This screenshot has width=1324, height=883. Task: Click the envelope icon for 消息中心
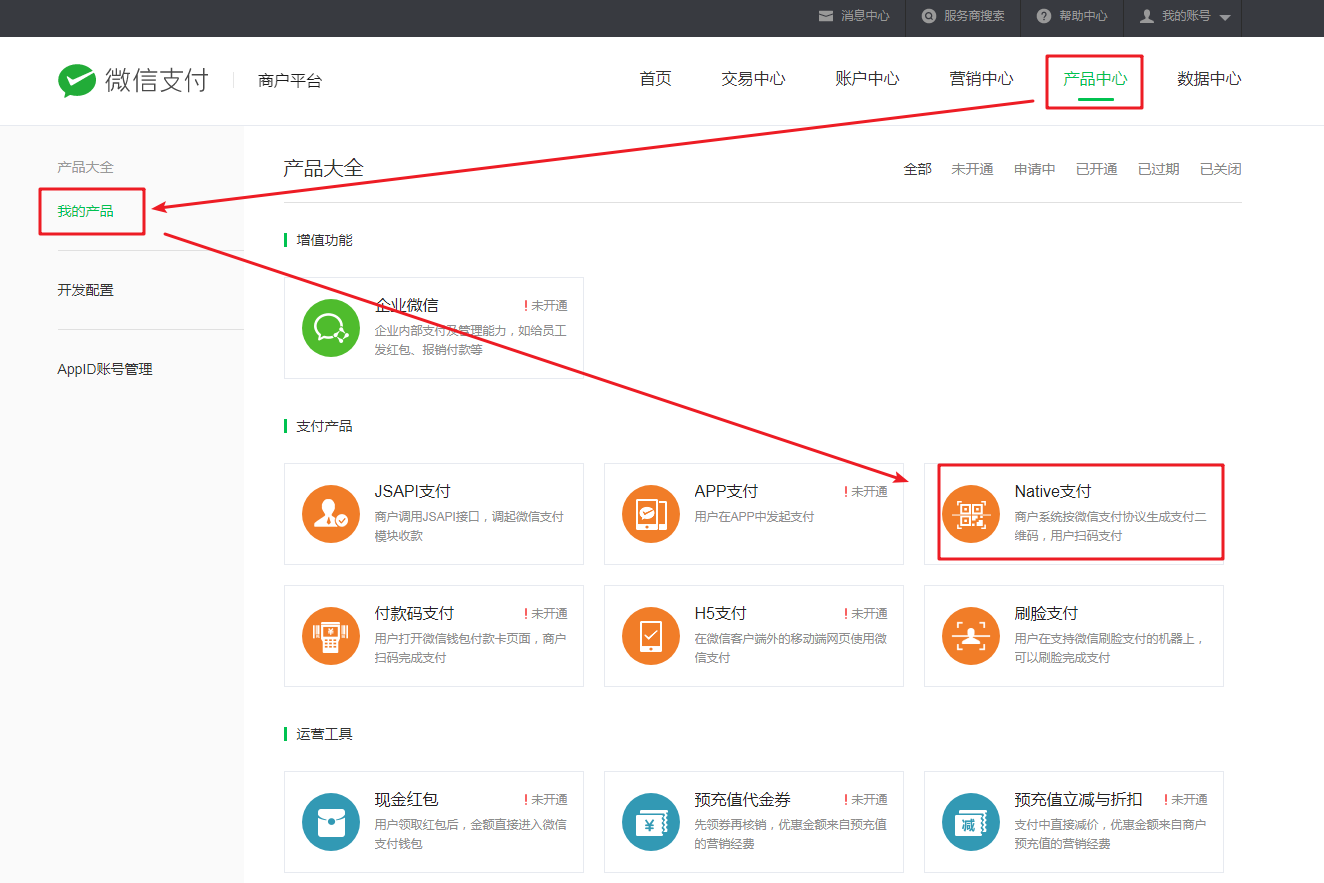click(826, 16)
